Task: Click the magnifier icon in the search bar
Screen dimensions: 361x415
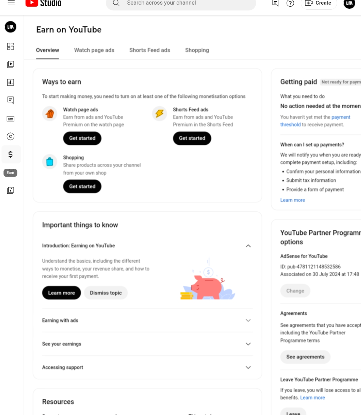Action: [x=116, y=3]
